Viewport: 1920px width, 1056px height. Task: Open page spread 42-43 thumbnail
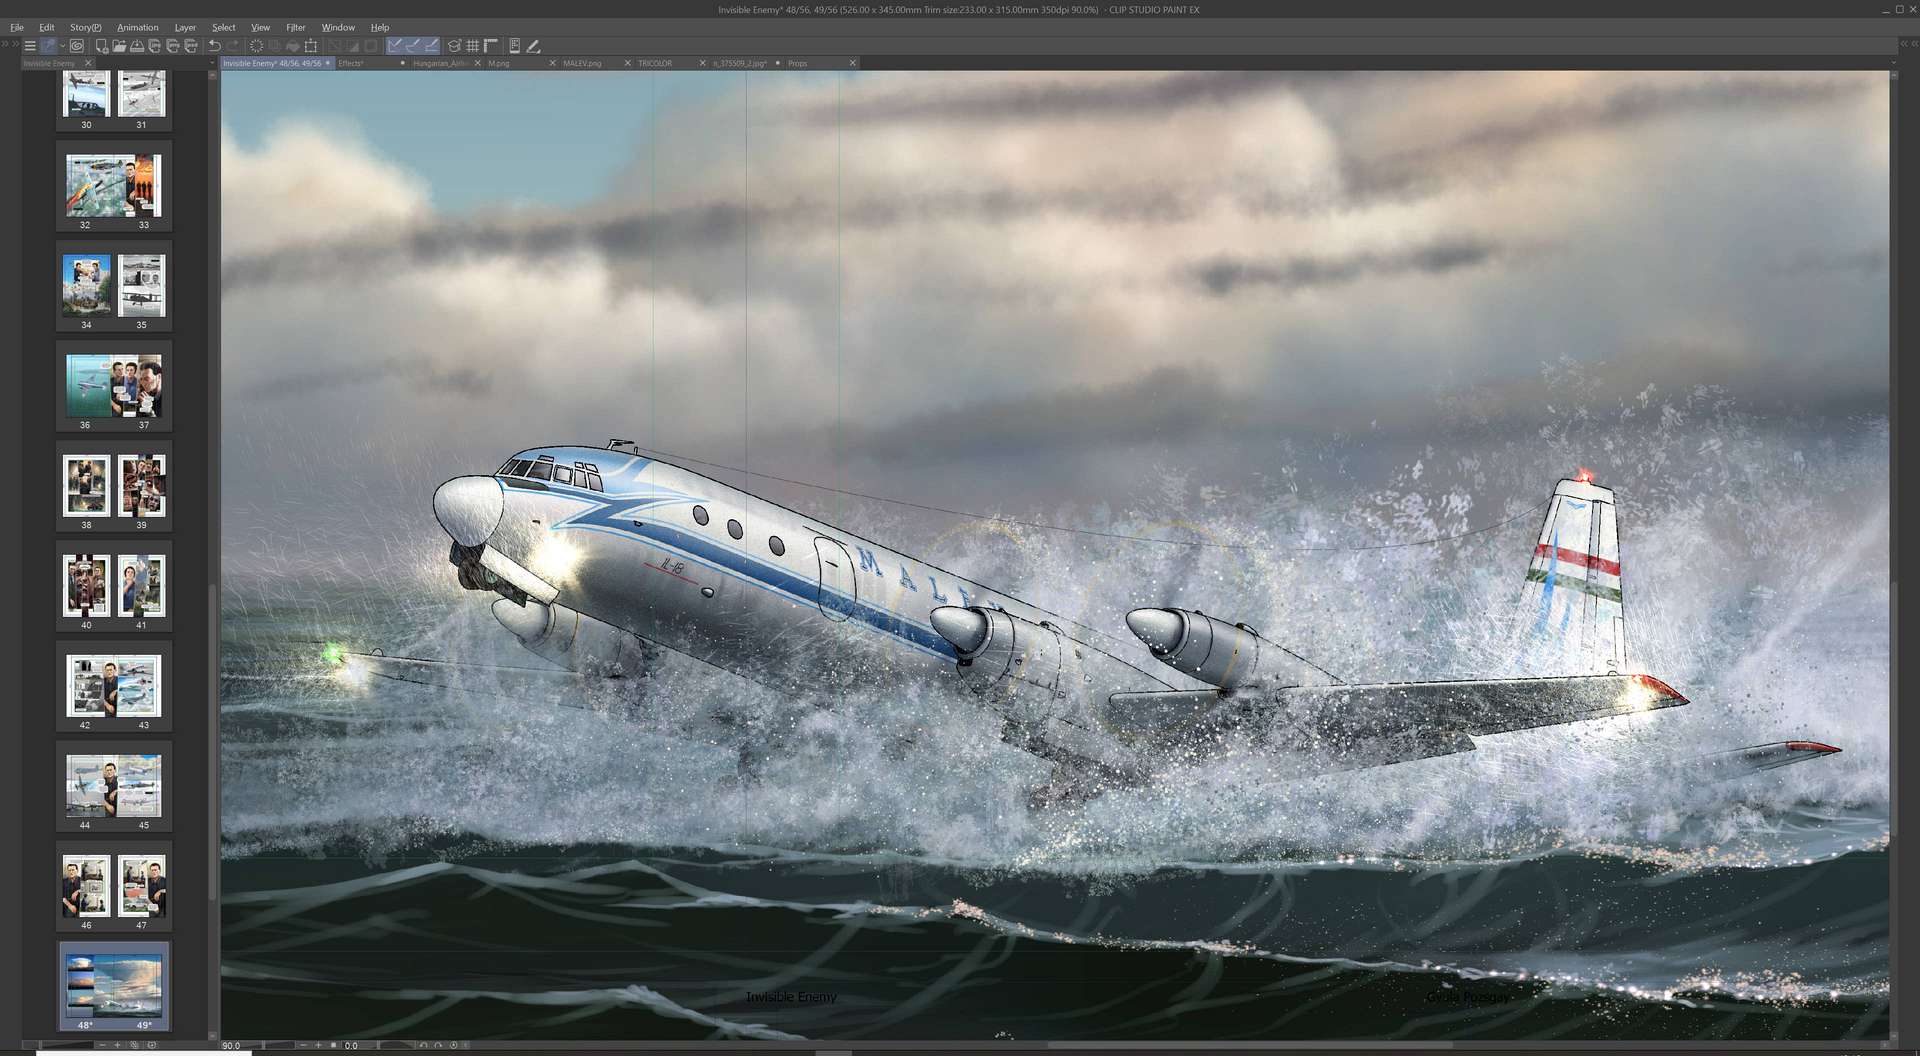[114, 686]
